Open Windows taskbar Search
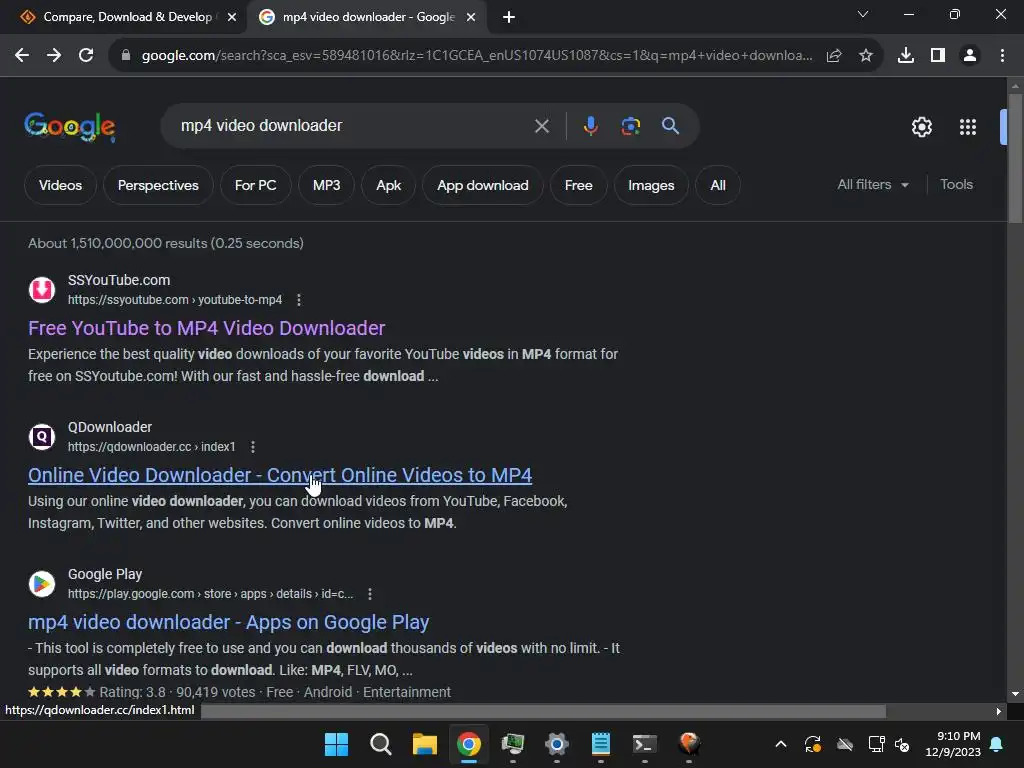The image size is (1024, 768). click(380, 744)
